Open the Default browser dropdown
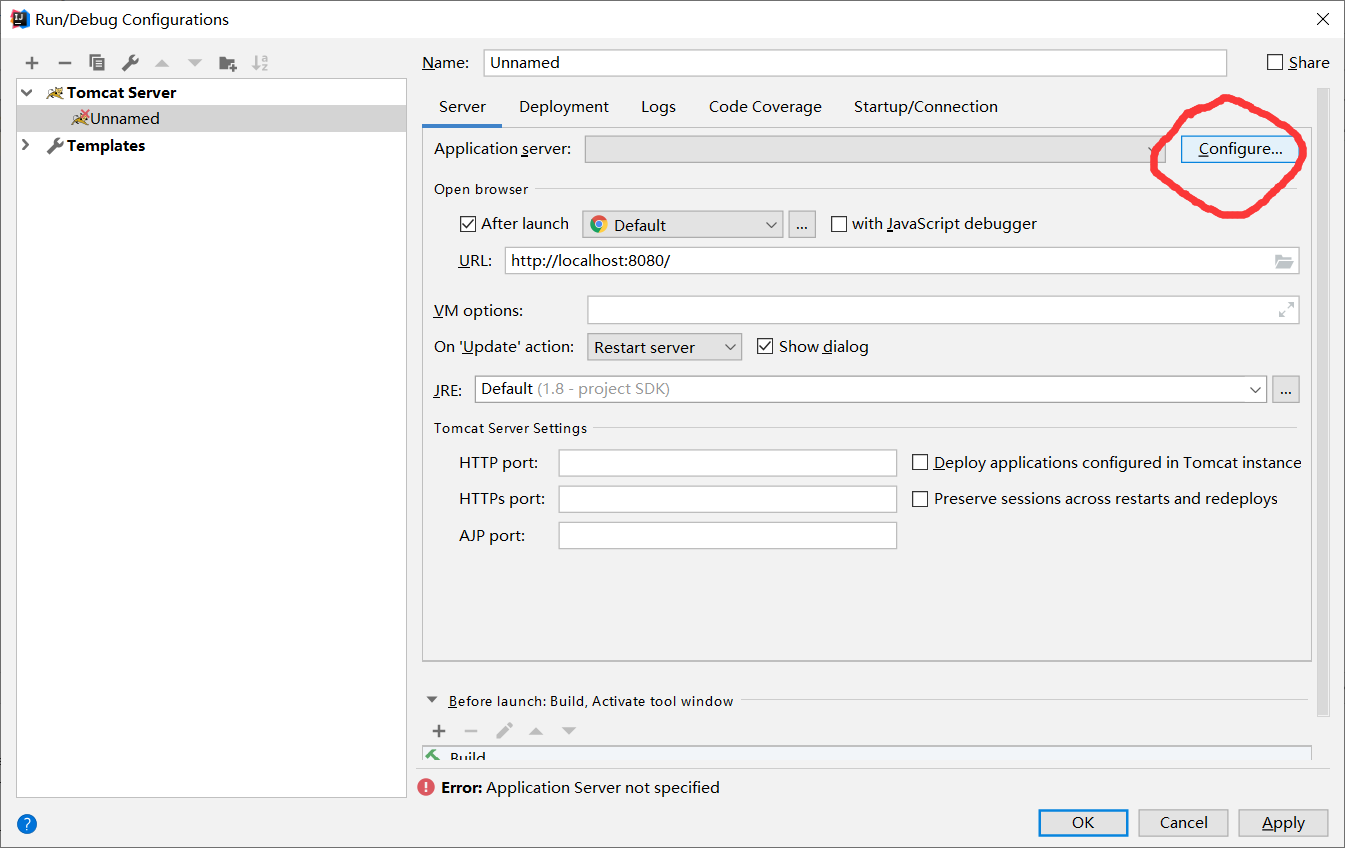Image resolution: width=1345 pixels, height=848 pixels. click(683, 224)
